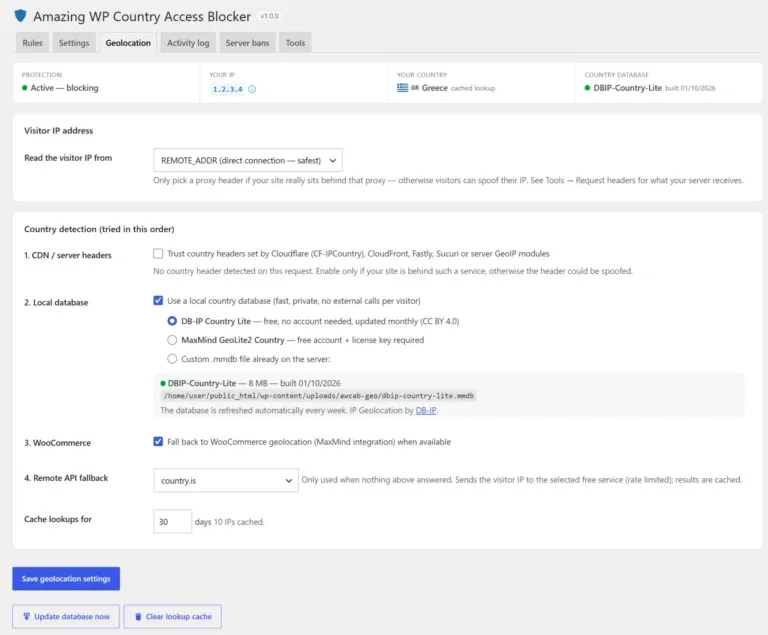Viewport: 768px width, 635px height.
Task: Click the info icon next to IP 1.2.3.4
Action: (x=252, y=89)
